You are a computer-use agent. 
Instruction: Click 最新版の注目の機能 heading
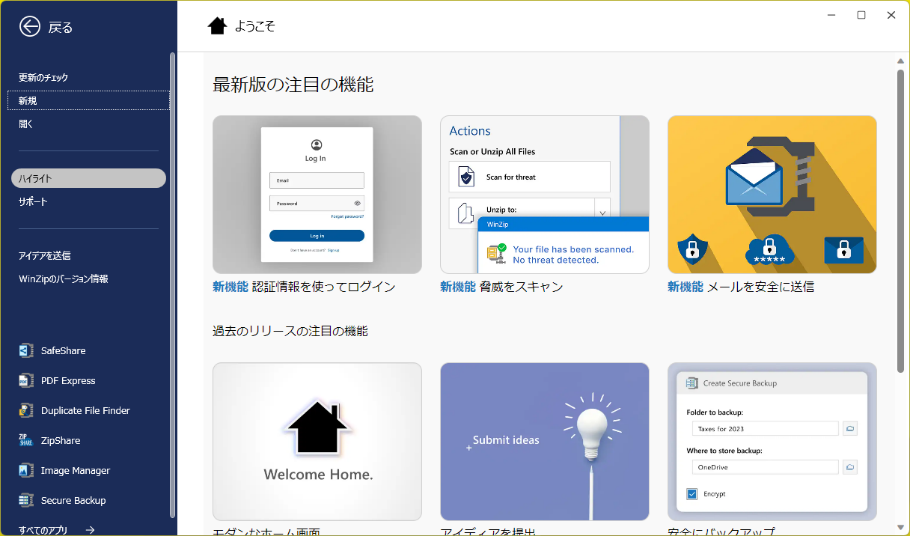pos(293,85)
